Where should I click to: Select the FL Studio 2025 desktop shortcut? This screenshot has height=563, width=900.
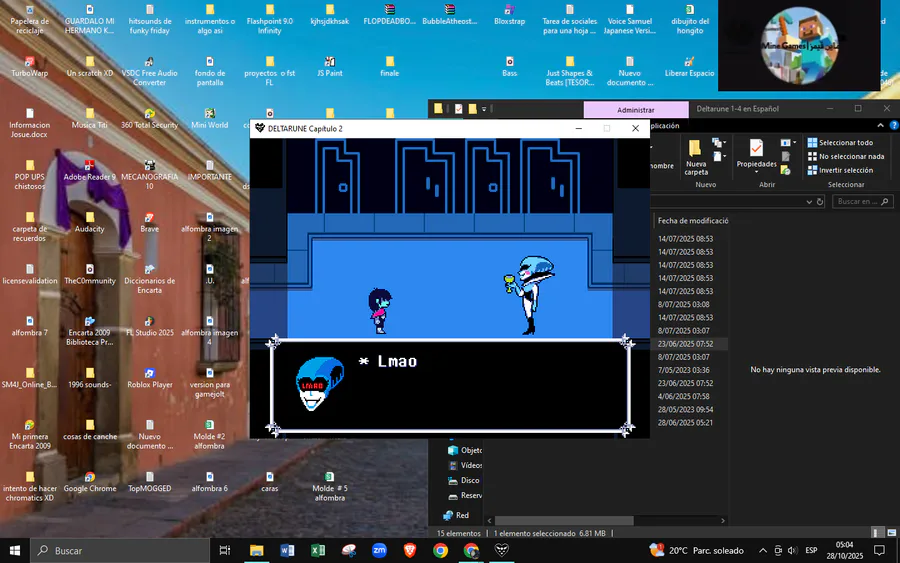pos(149,326)
